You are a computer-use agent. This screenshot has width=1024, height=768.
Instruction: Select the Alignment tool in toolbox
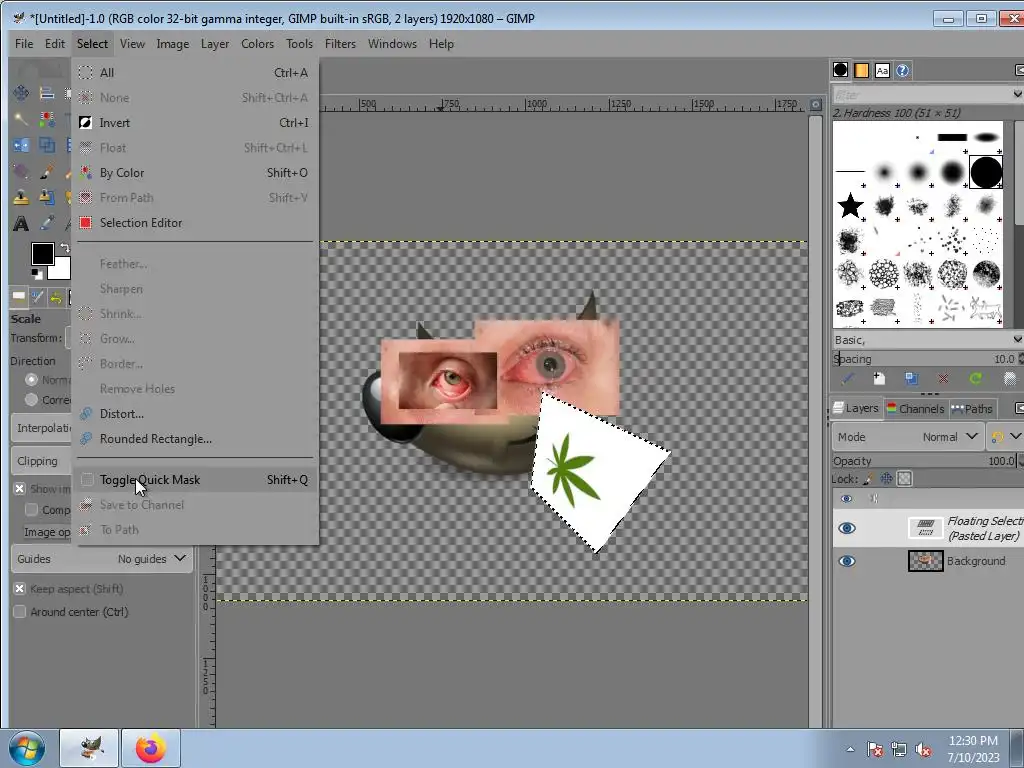46,93
